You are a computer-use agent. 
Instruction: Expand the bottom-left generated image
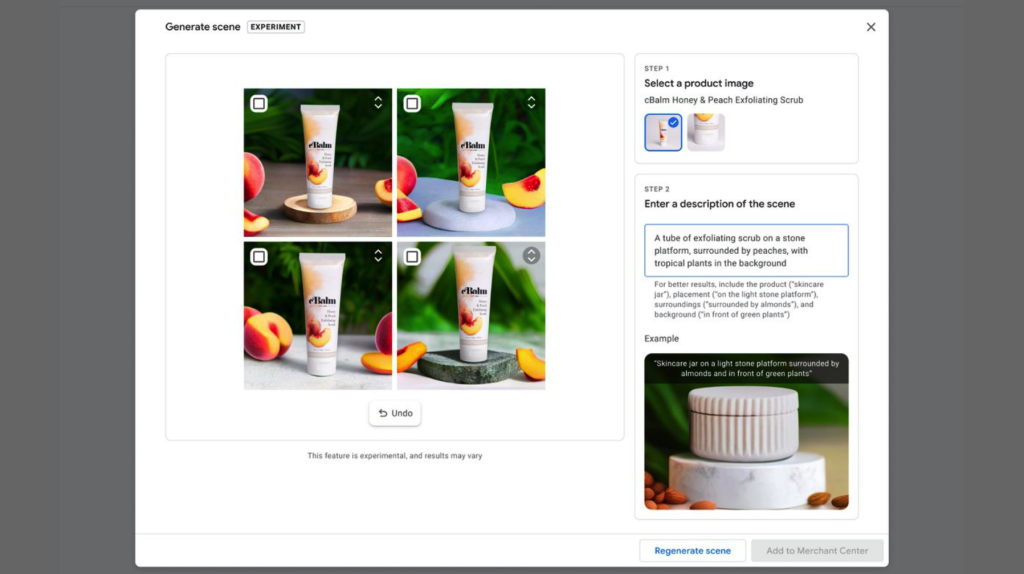378,256
